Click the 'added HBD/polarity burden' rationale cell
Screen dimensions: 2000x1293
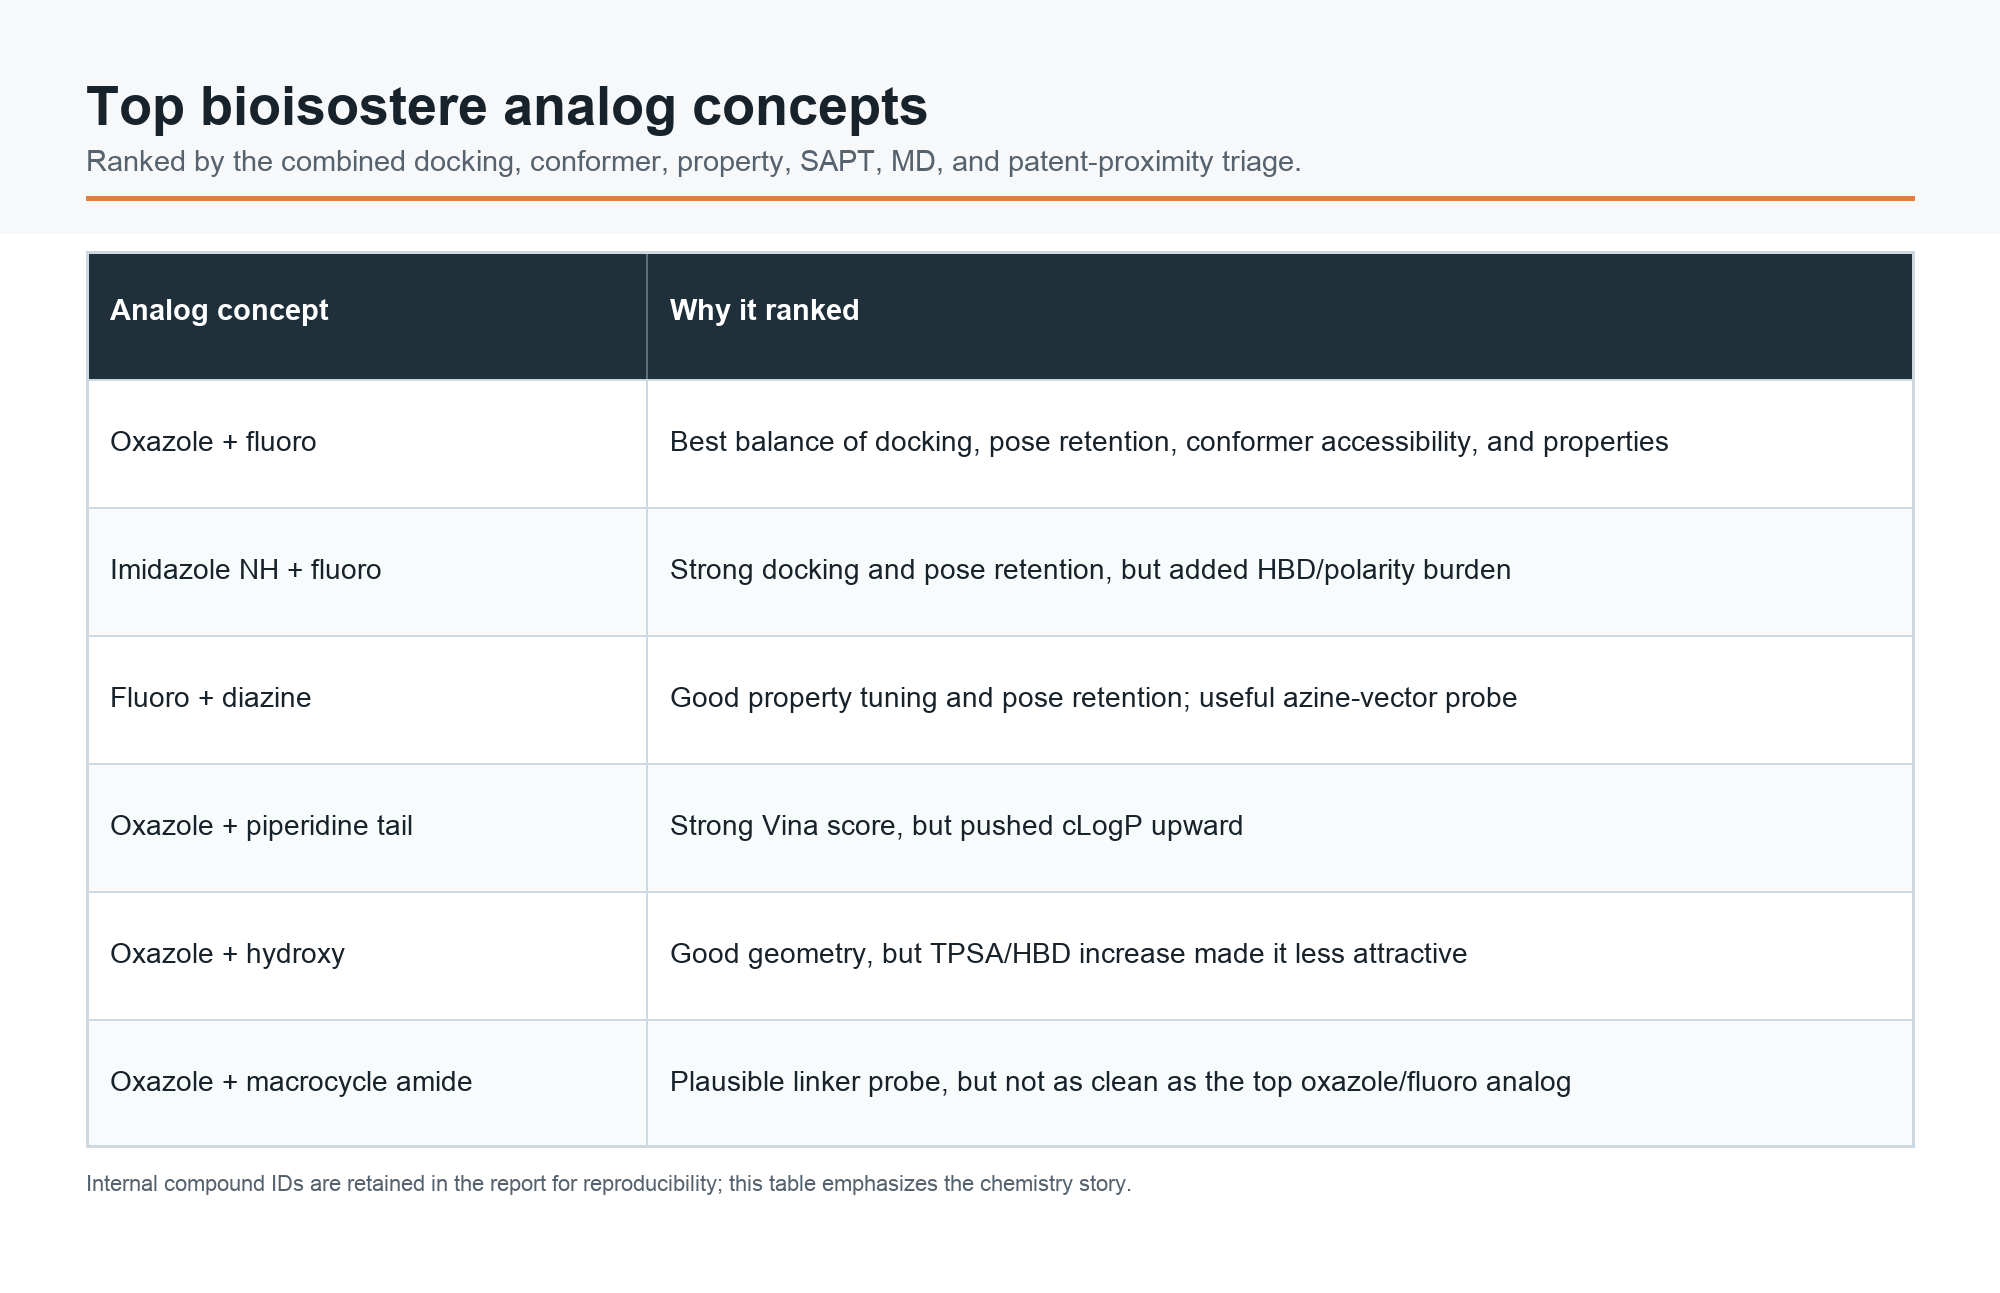tap(1280, 572)
